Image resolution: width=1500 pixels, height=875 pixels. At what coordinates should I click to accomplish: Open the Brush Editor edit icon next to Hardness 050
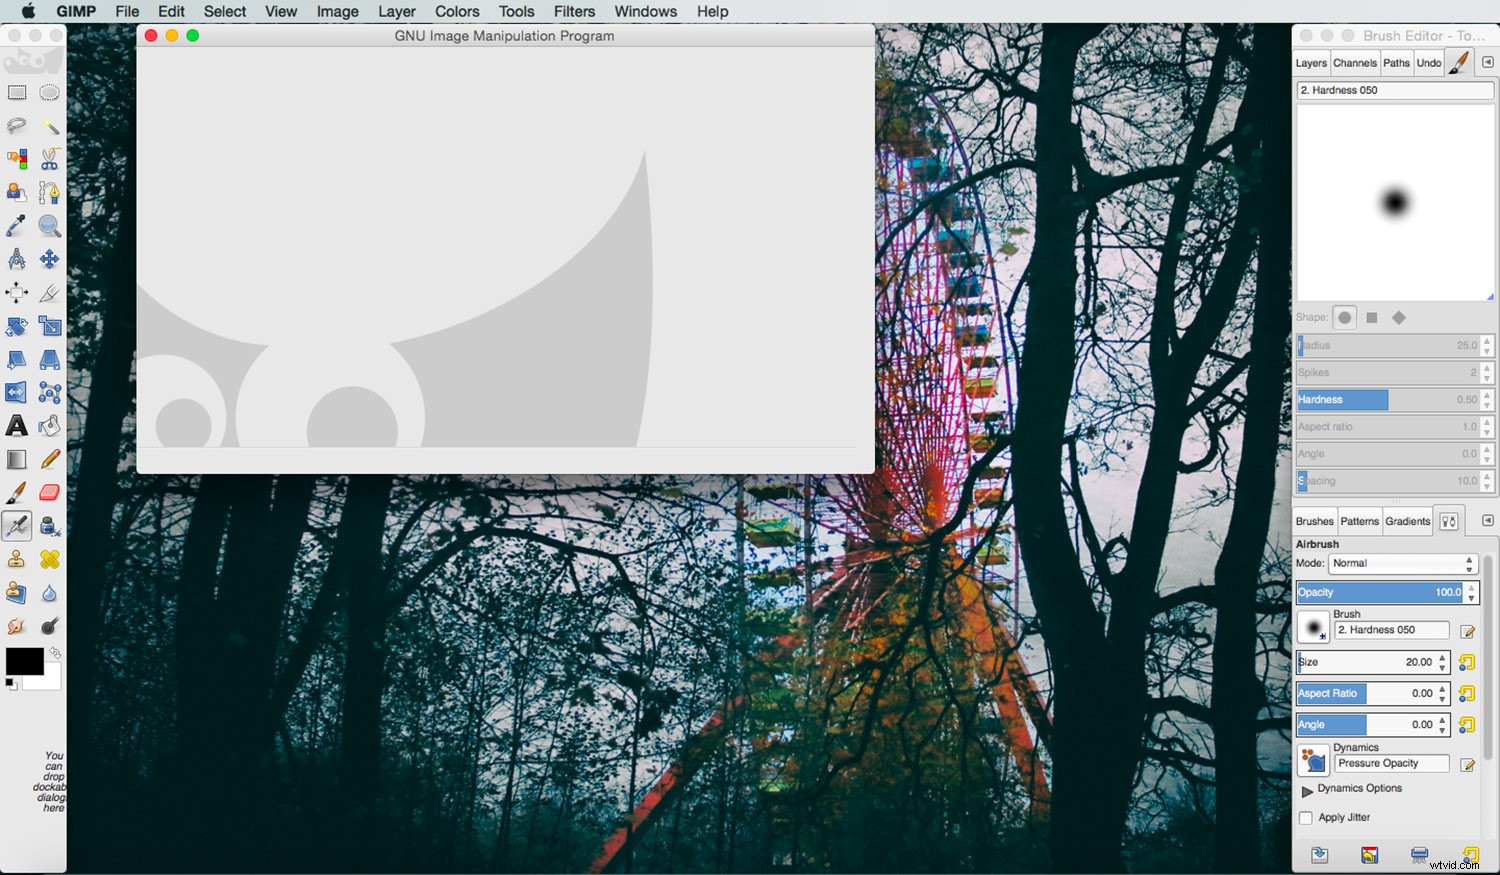1467,630
